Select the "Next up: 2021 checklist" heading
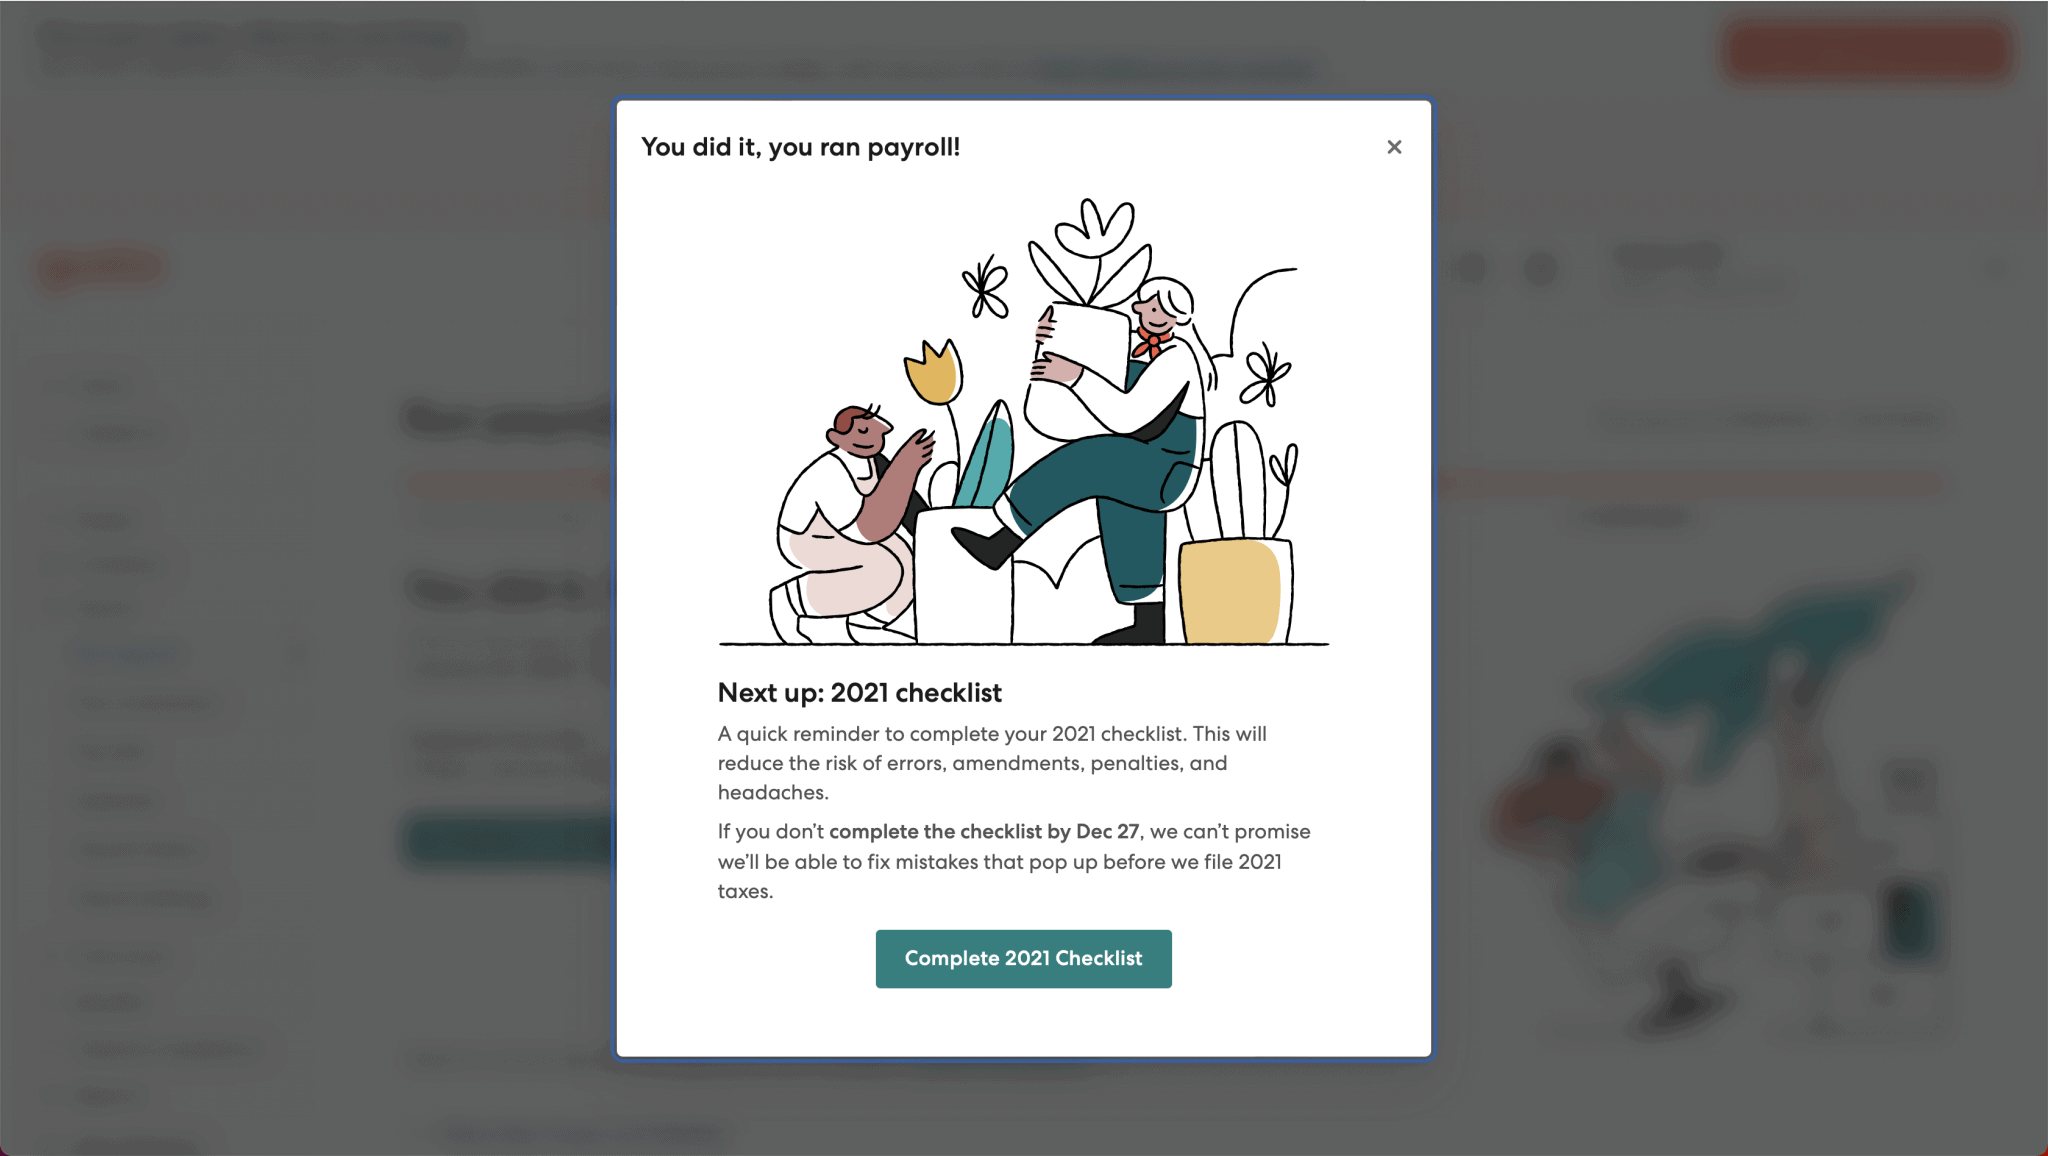The height and width of the screenshot is (1156, 2048). click(859, 692)
